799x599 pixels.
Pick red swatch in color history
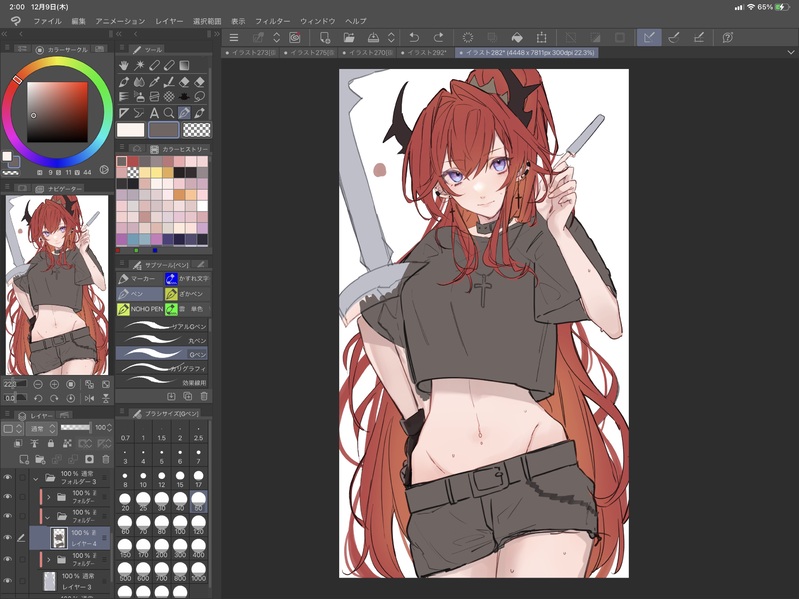coord(133,161)
